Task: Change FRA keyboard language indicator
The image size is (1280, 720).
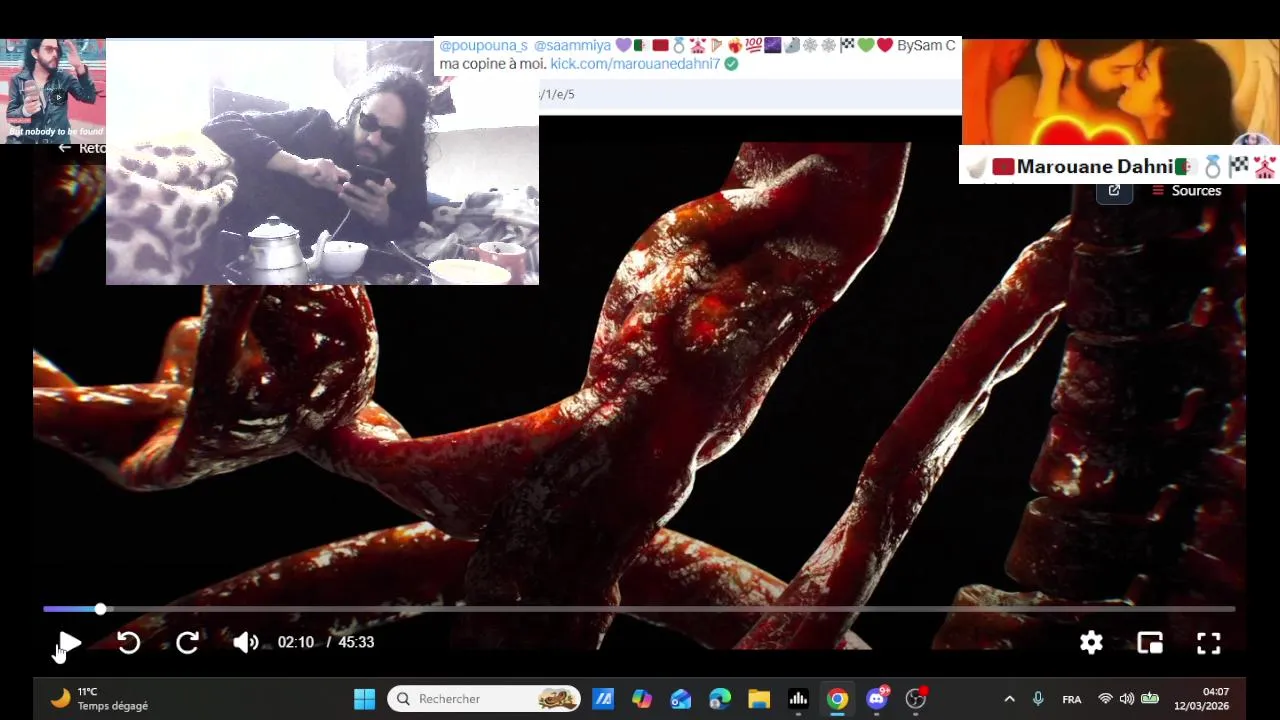Action: [1072, 699]
